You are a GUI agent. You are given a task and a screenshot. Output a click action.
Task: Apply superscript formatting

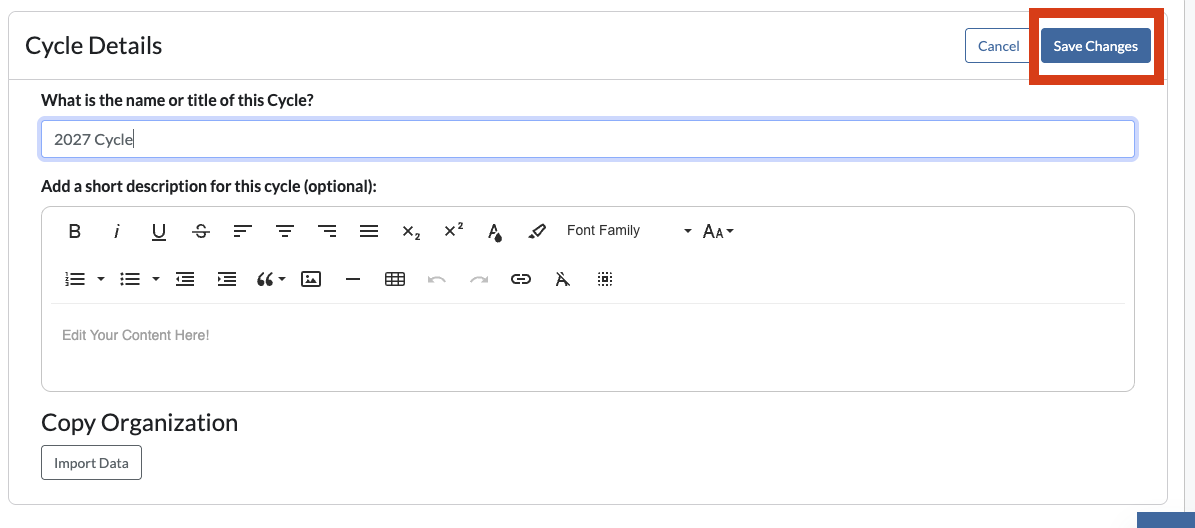tap(453, 231)
